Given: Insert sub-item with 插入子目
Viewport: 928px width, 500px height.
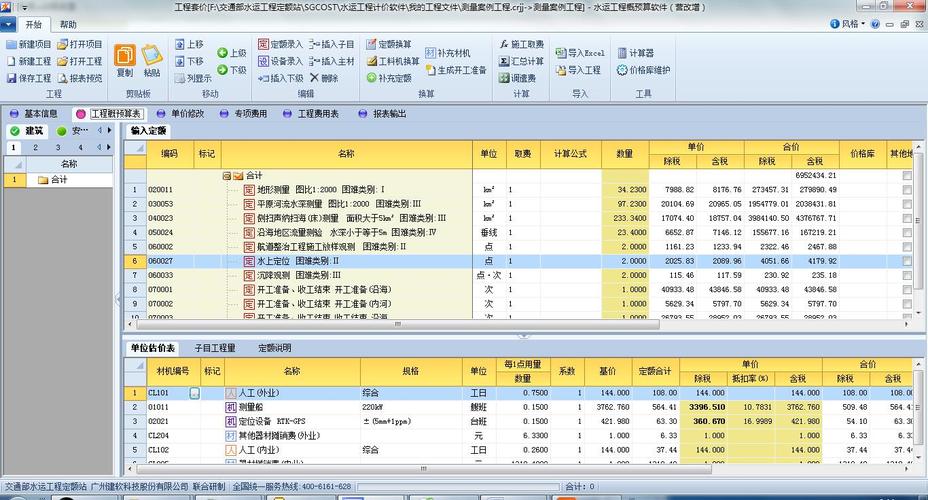Looking at the screenshot, I should (314, 44).
